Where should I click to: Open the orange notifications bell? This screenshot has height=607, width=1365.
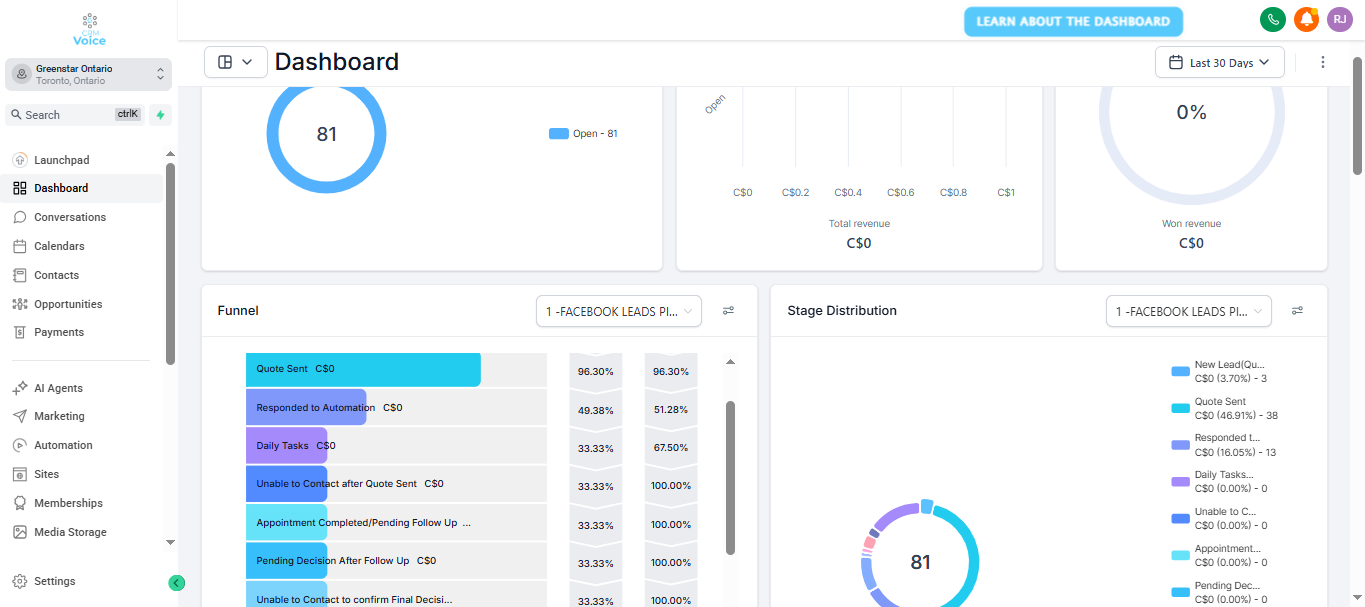coord(1306,20)
